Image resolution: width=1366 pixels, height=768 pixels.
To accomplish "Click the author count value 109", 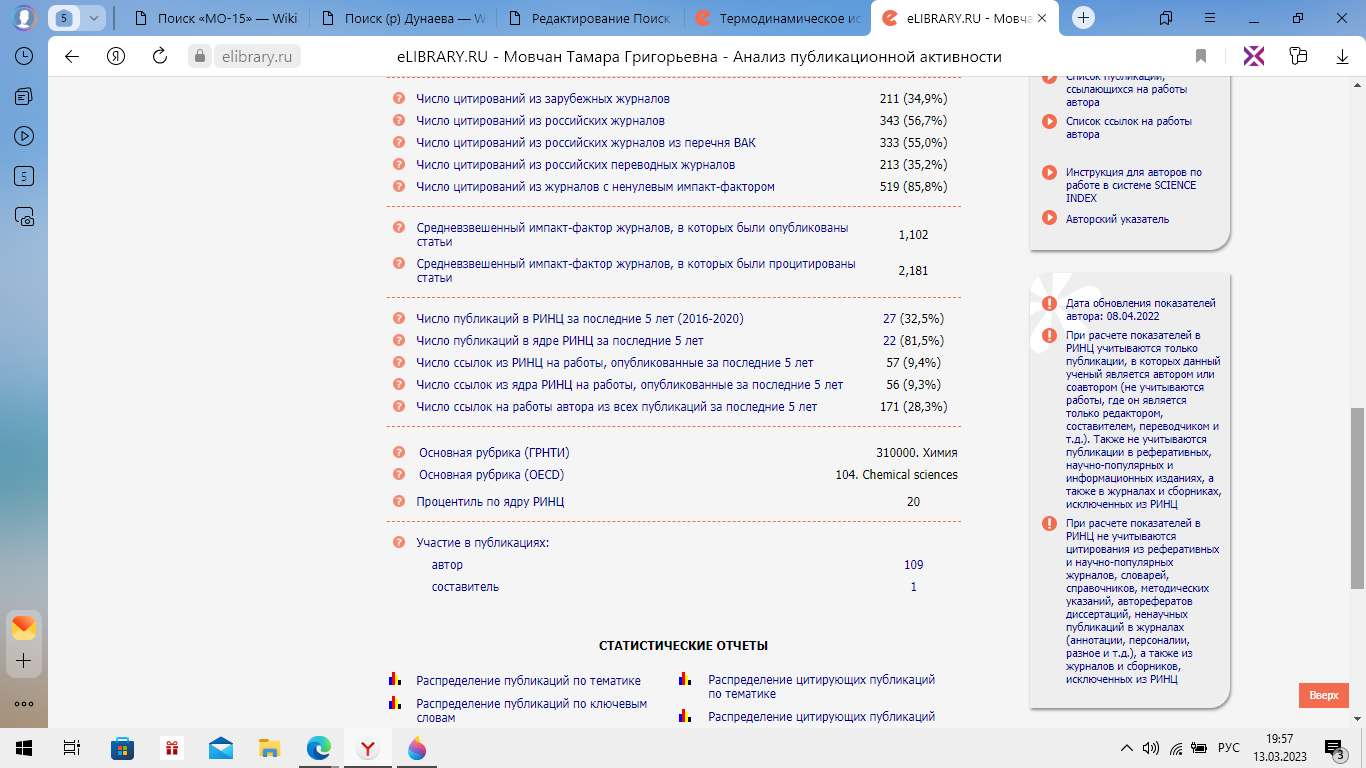I will click(x=913, y=565).
